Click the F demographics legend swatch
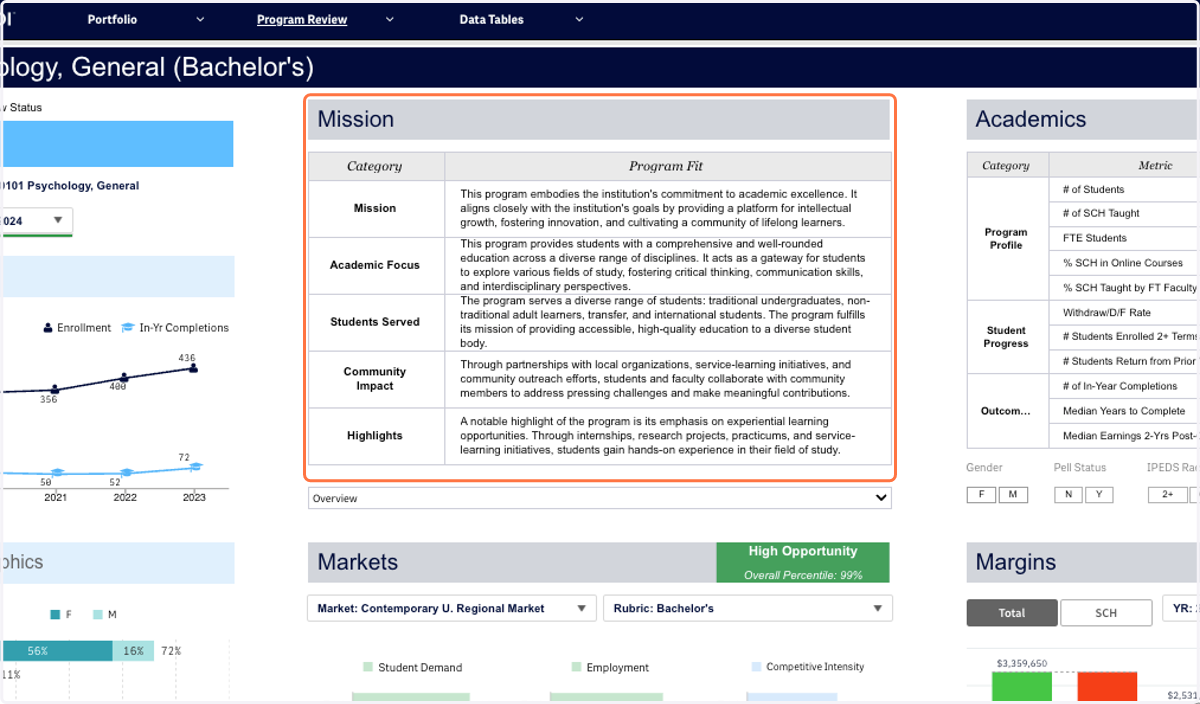Image resolution: width=1200 pixels, height=704 pixels. [x=56, y=614]
